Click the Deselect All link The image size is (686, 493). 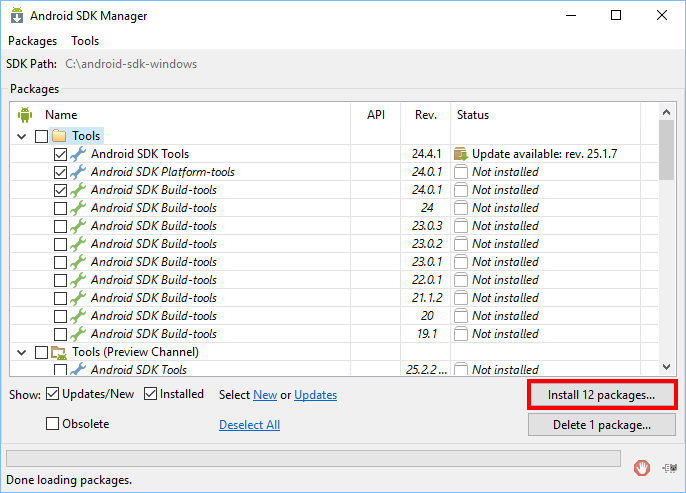[249, 425]
